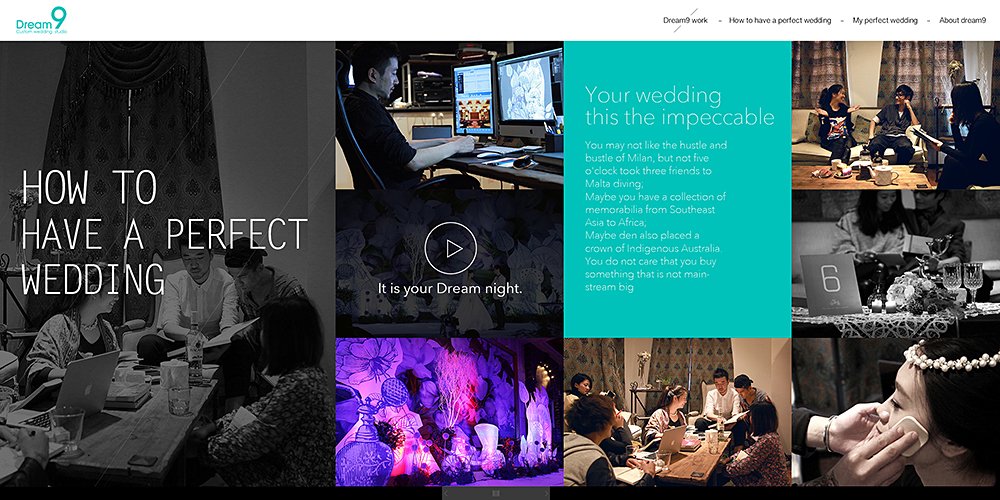Viewport: 1000px width, 500px height.
Task: Click the Dream9 logo
Action: (41, 20)
